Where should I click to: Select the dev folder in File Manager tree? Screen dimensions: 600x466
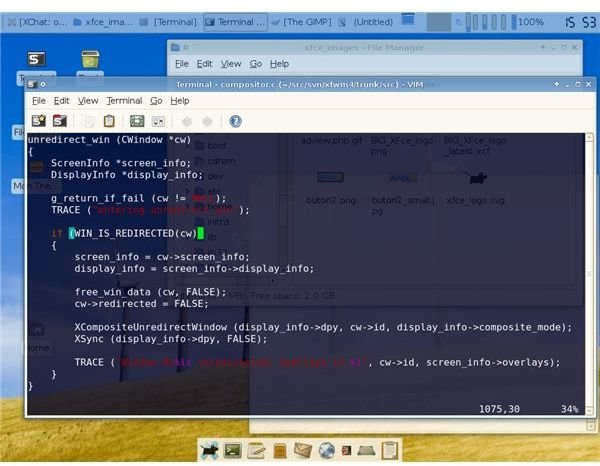(x=209, y=176)
